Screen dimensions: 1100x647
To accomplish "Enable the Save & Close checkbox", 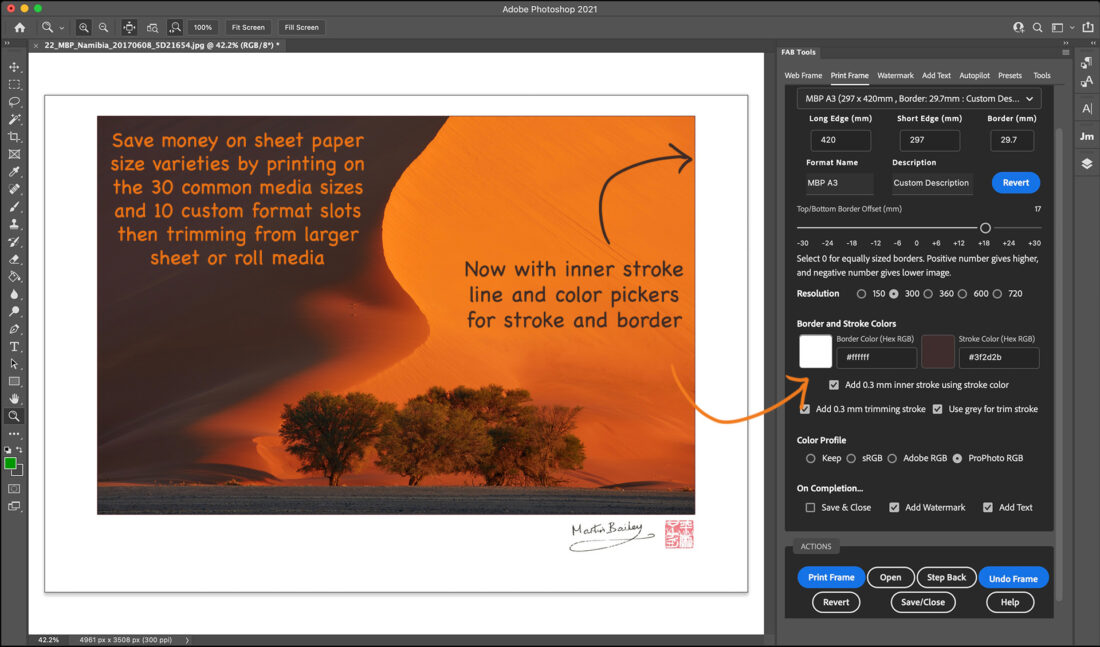I will (x=811, y=508).
